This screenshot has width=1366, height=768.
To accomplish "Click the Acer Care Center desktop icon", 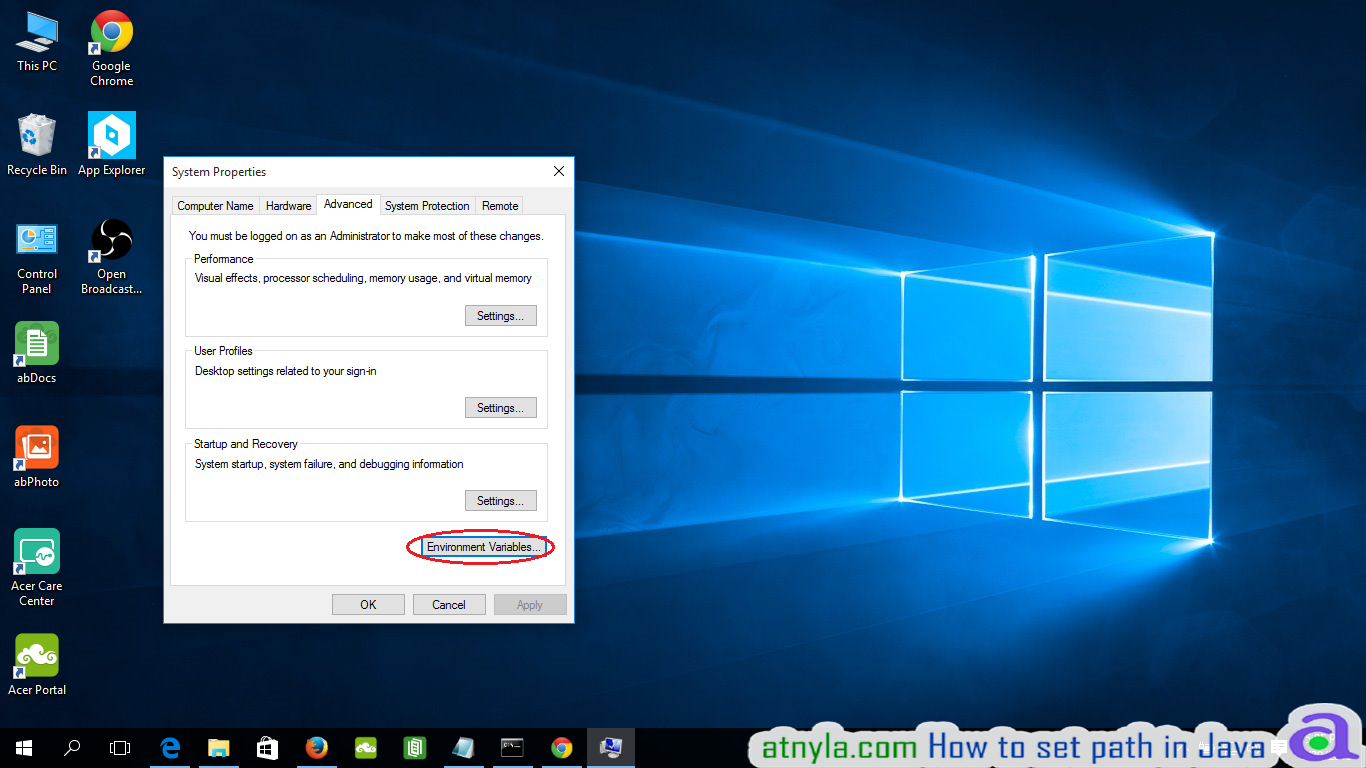I will (37, 566).
